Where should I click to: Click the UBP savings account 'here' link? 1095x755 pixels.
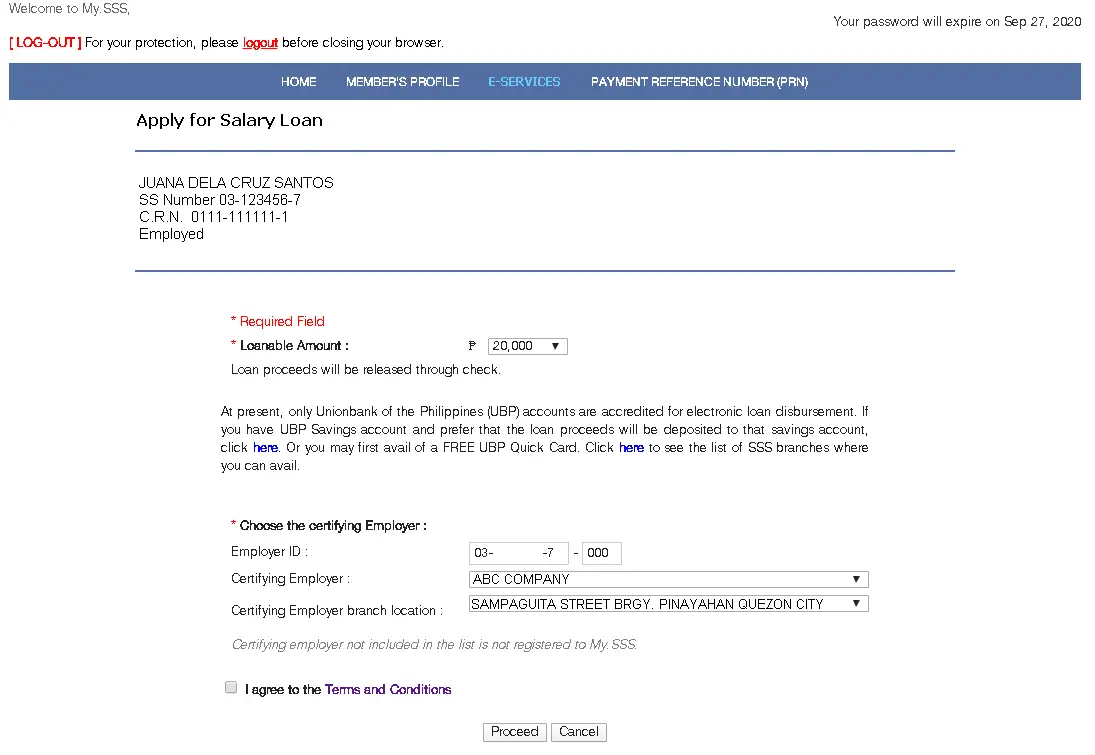(x=264, y=447)
